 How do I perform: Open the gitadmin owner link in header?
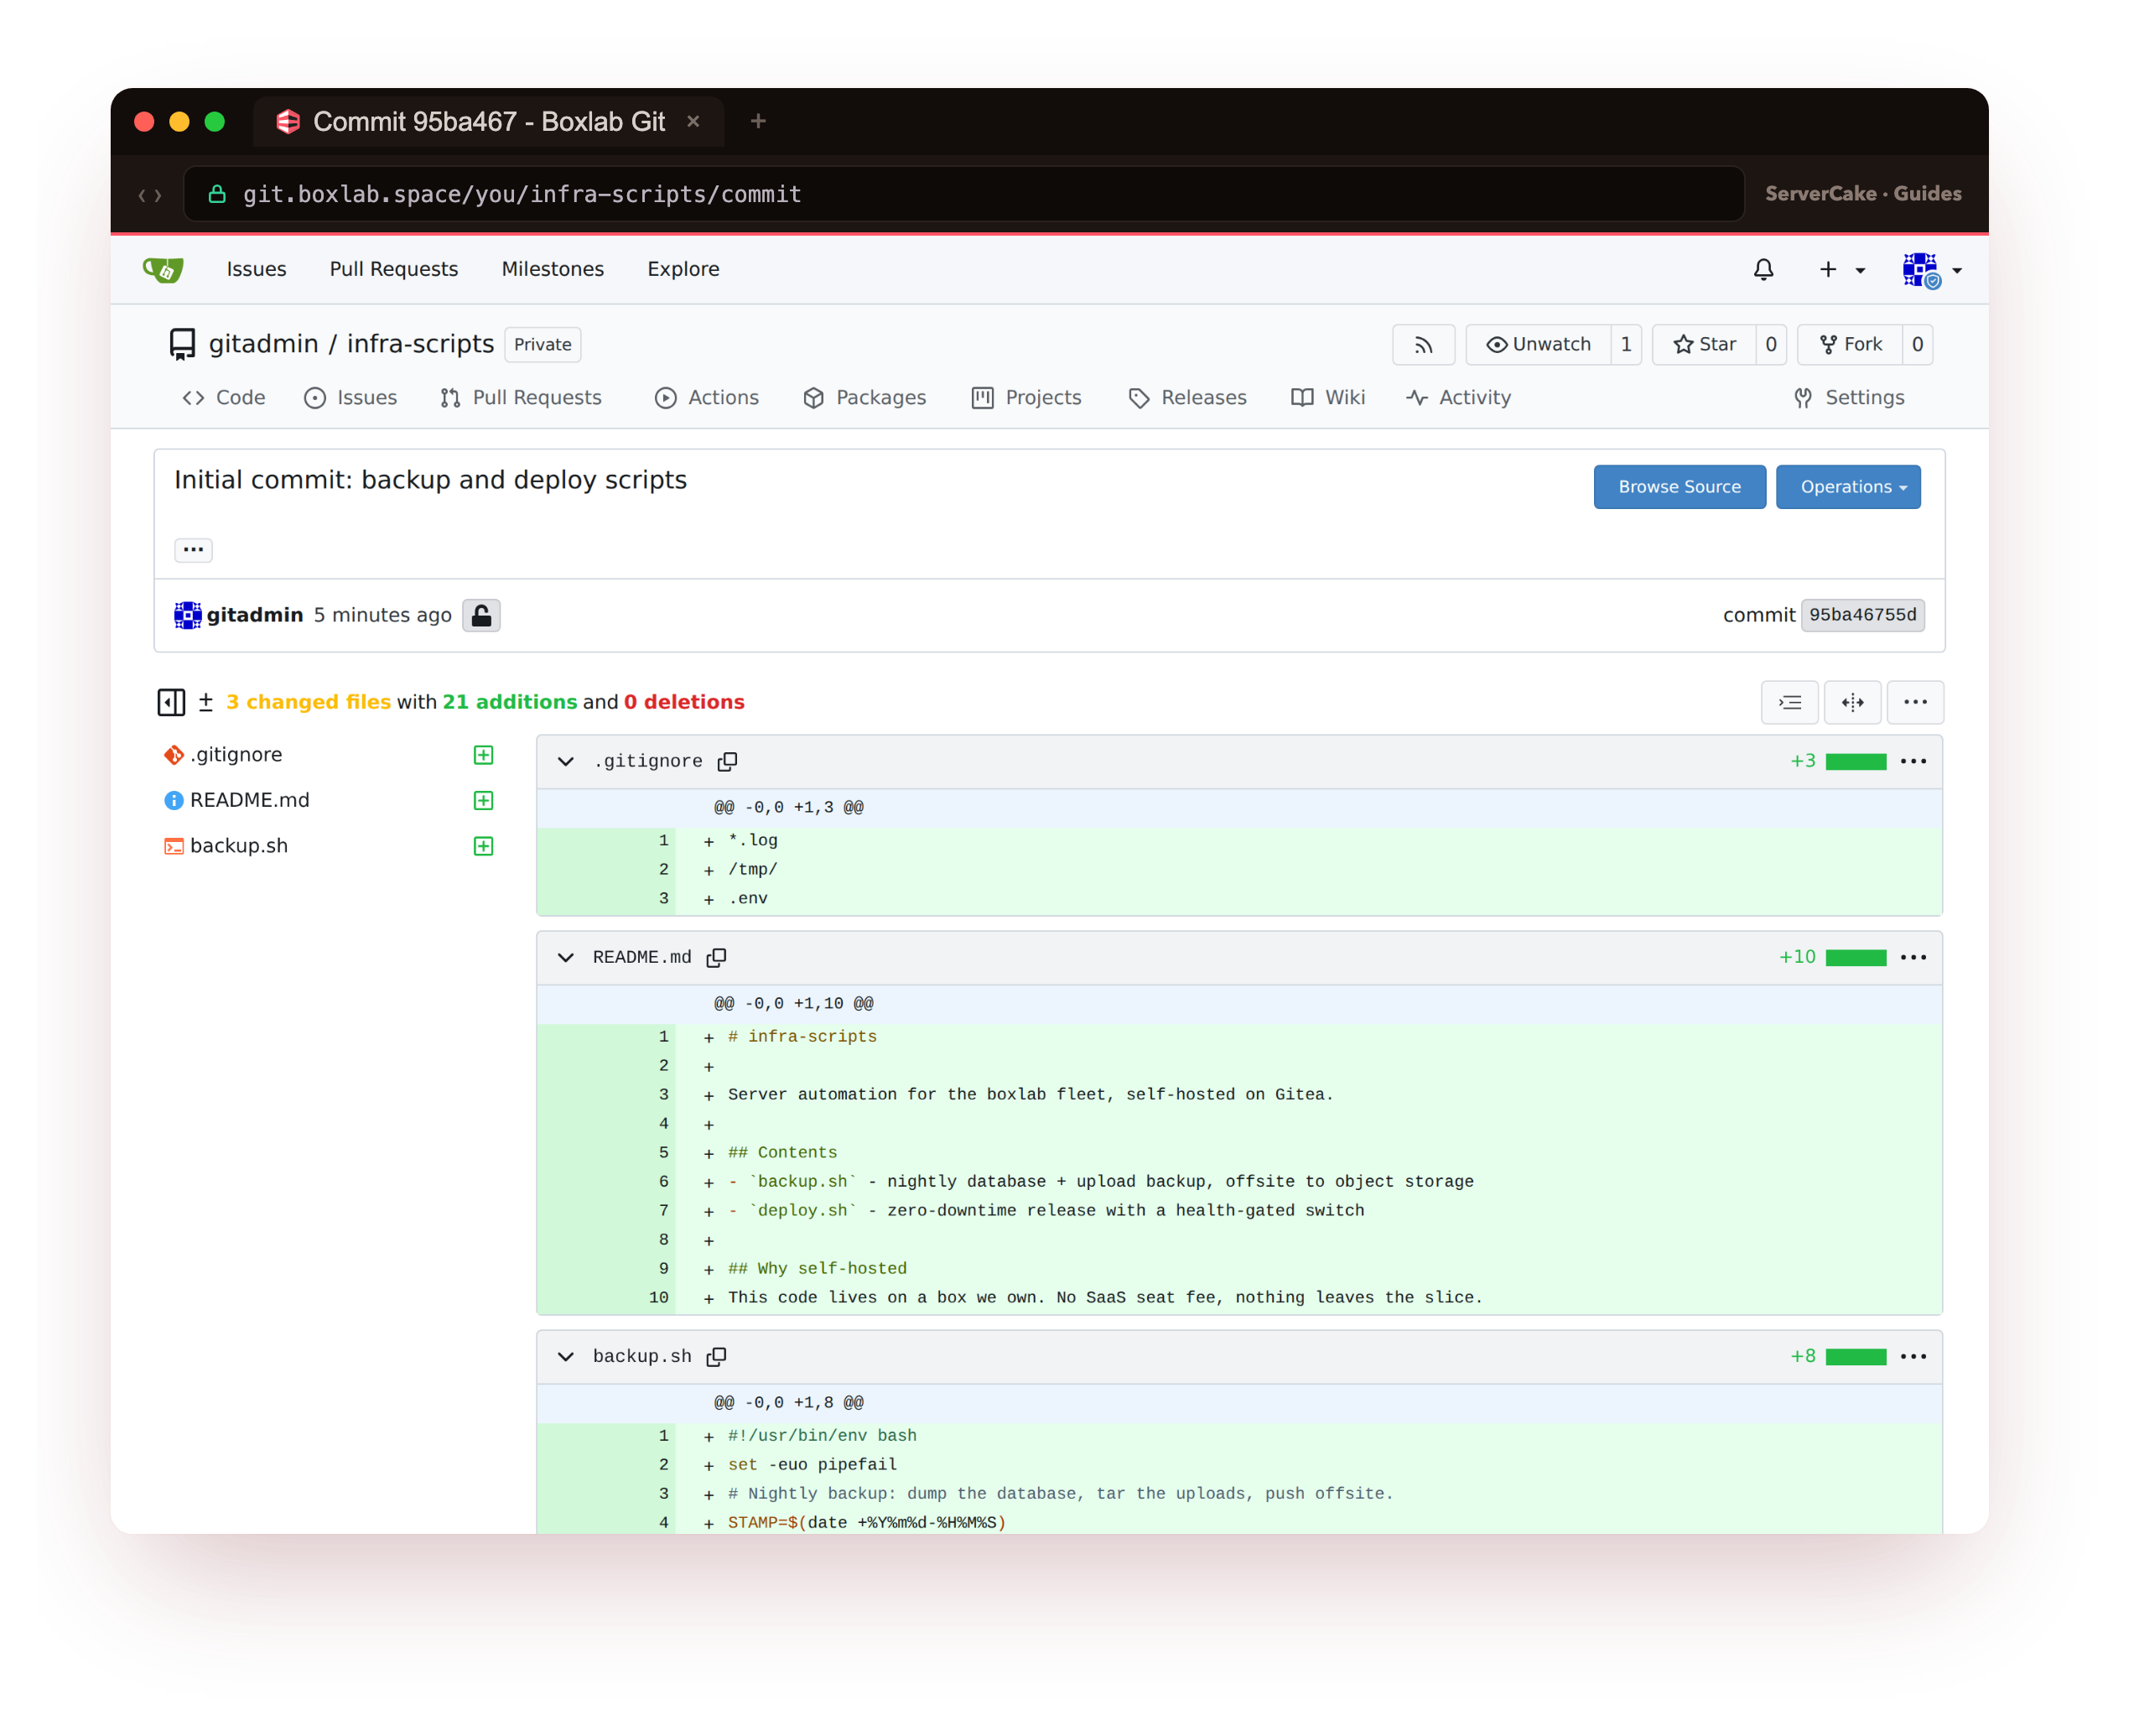point(263,344)
